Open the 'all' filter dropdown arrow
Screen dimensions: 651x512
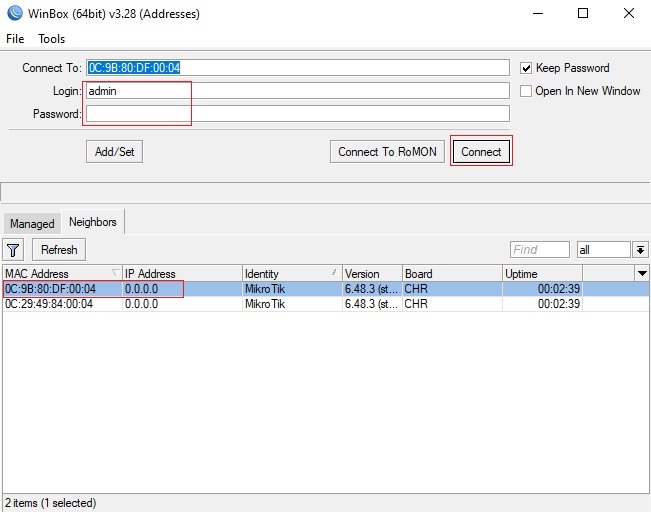click(x=640, y=250)
